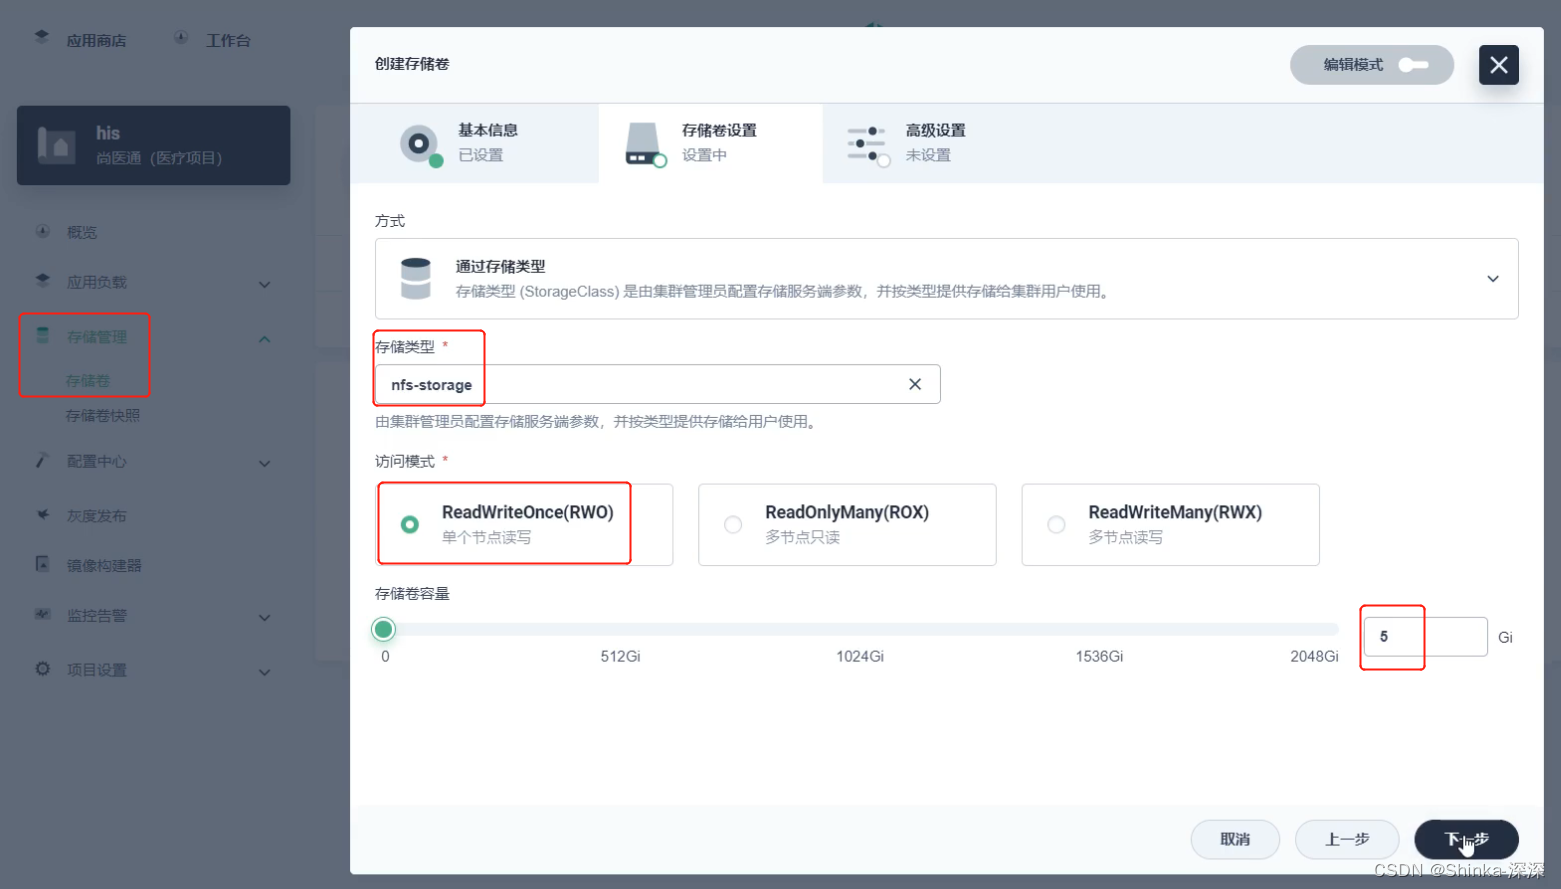Select ReadOnlyMany(ROX) access mode
The width and height of the screenshot is (1561, 889).
(847, 524)
